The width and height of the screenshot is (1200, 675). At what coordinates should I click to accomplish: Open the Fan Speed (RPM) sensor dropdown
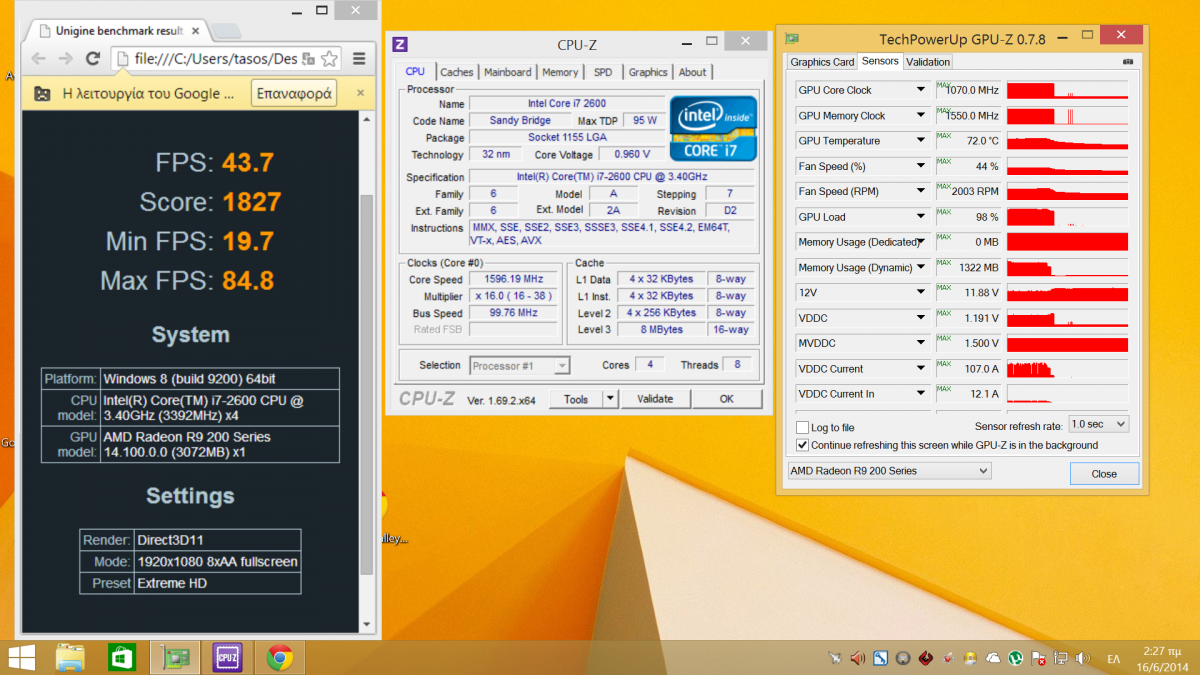click(921, 191)
